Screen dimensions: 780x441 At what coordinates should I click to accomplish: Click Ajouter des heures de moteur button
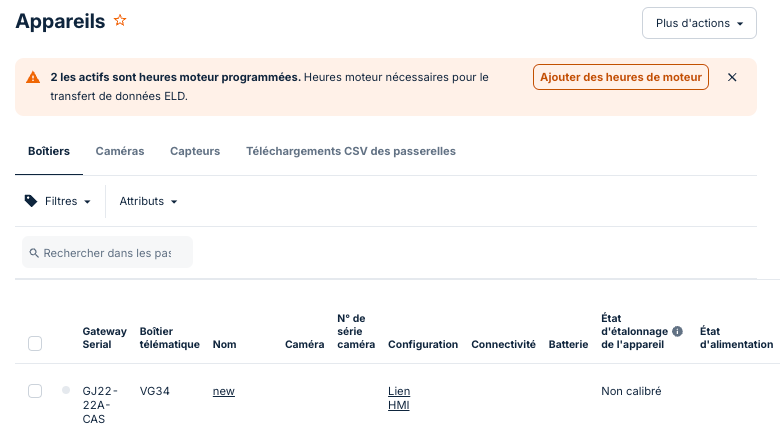(621, 77)
